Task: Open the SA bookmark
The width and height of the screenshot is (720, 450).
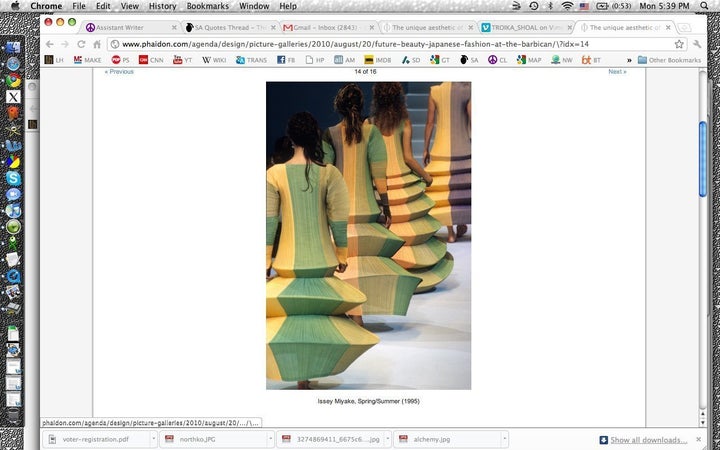Action: (469, 60)
